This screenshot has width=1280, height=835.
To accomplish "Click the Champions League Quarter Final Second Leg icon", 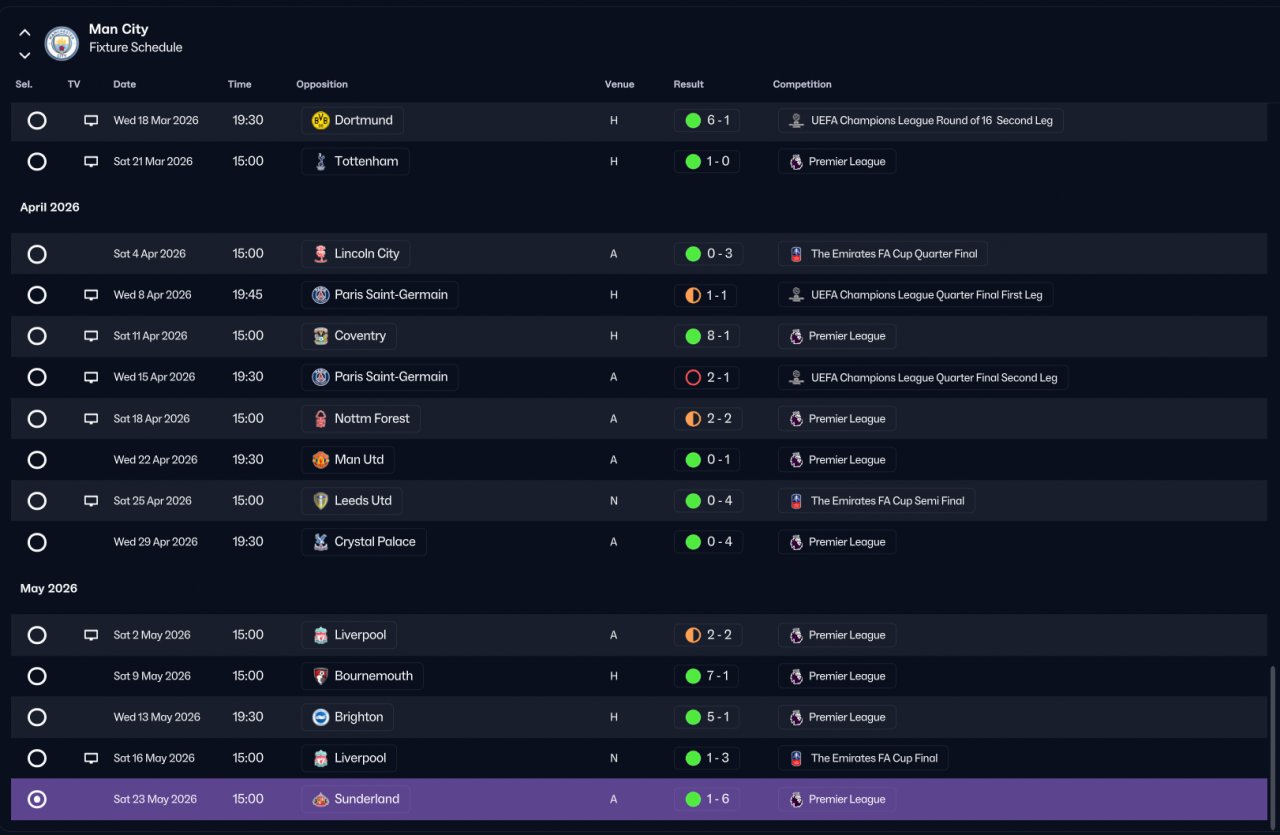I will pos(796,377).
